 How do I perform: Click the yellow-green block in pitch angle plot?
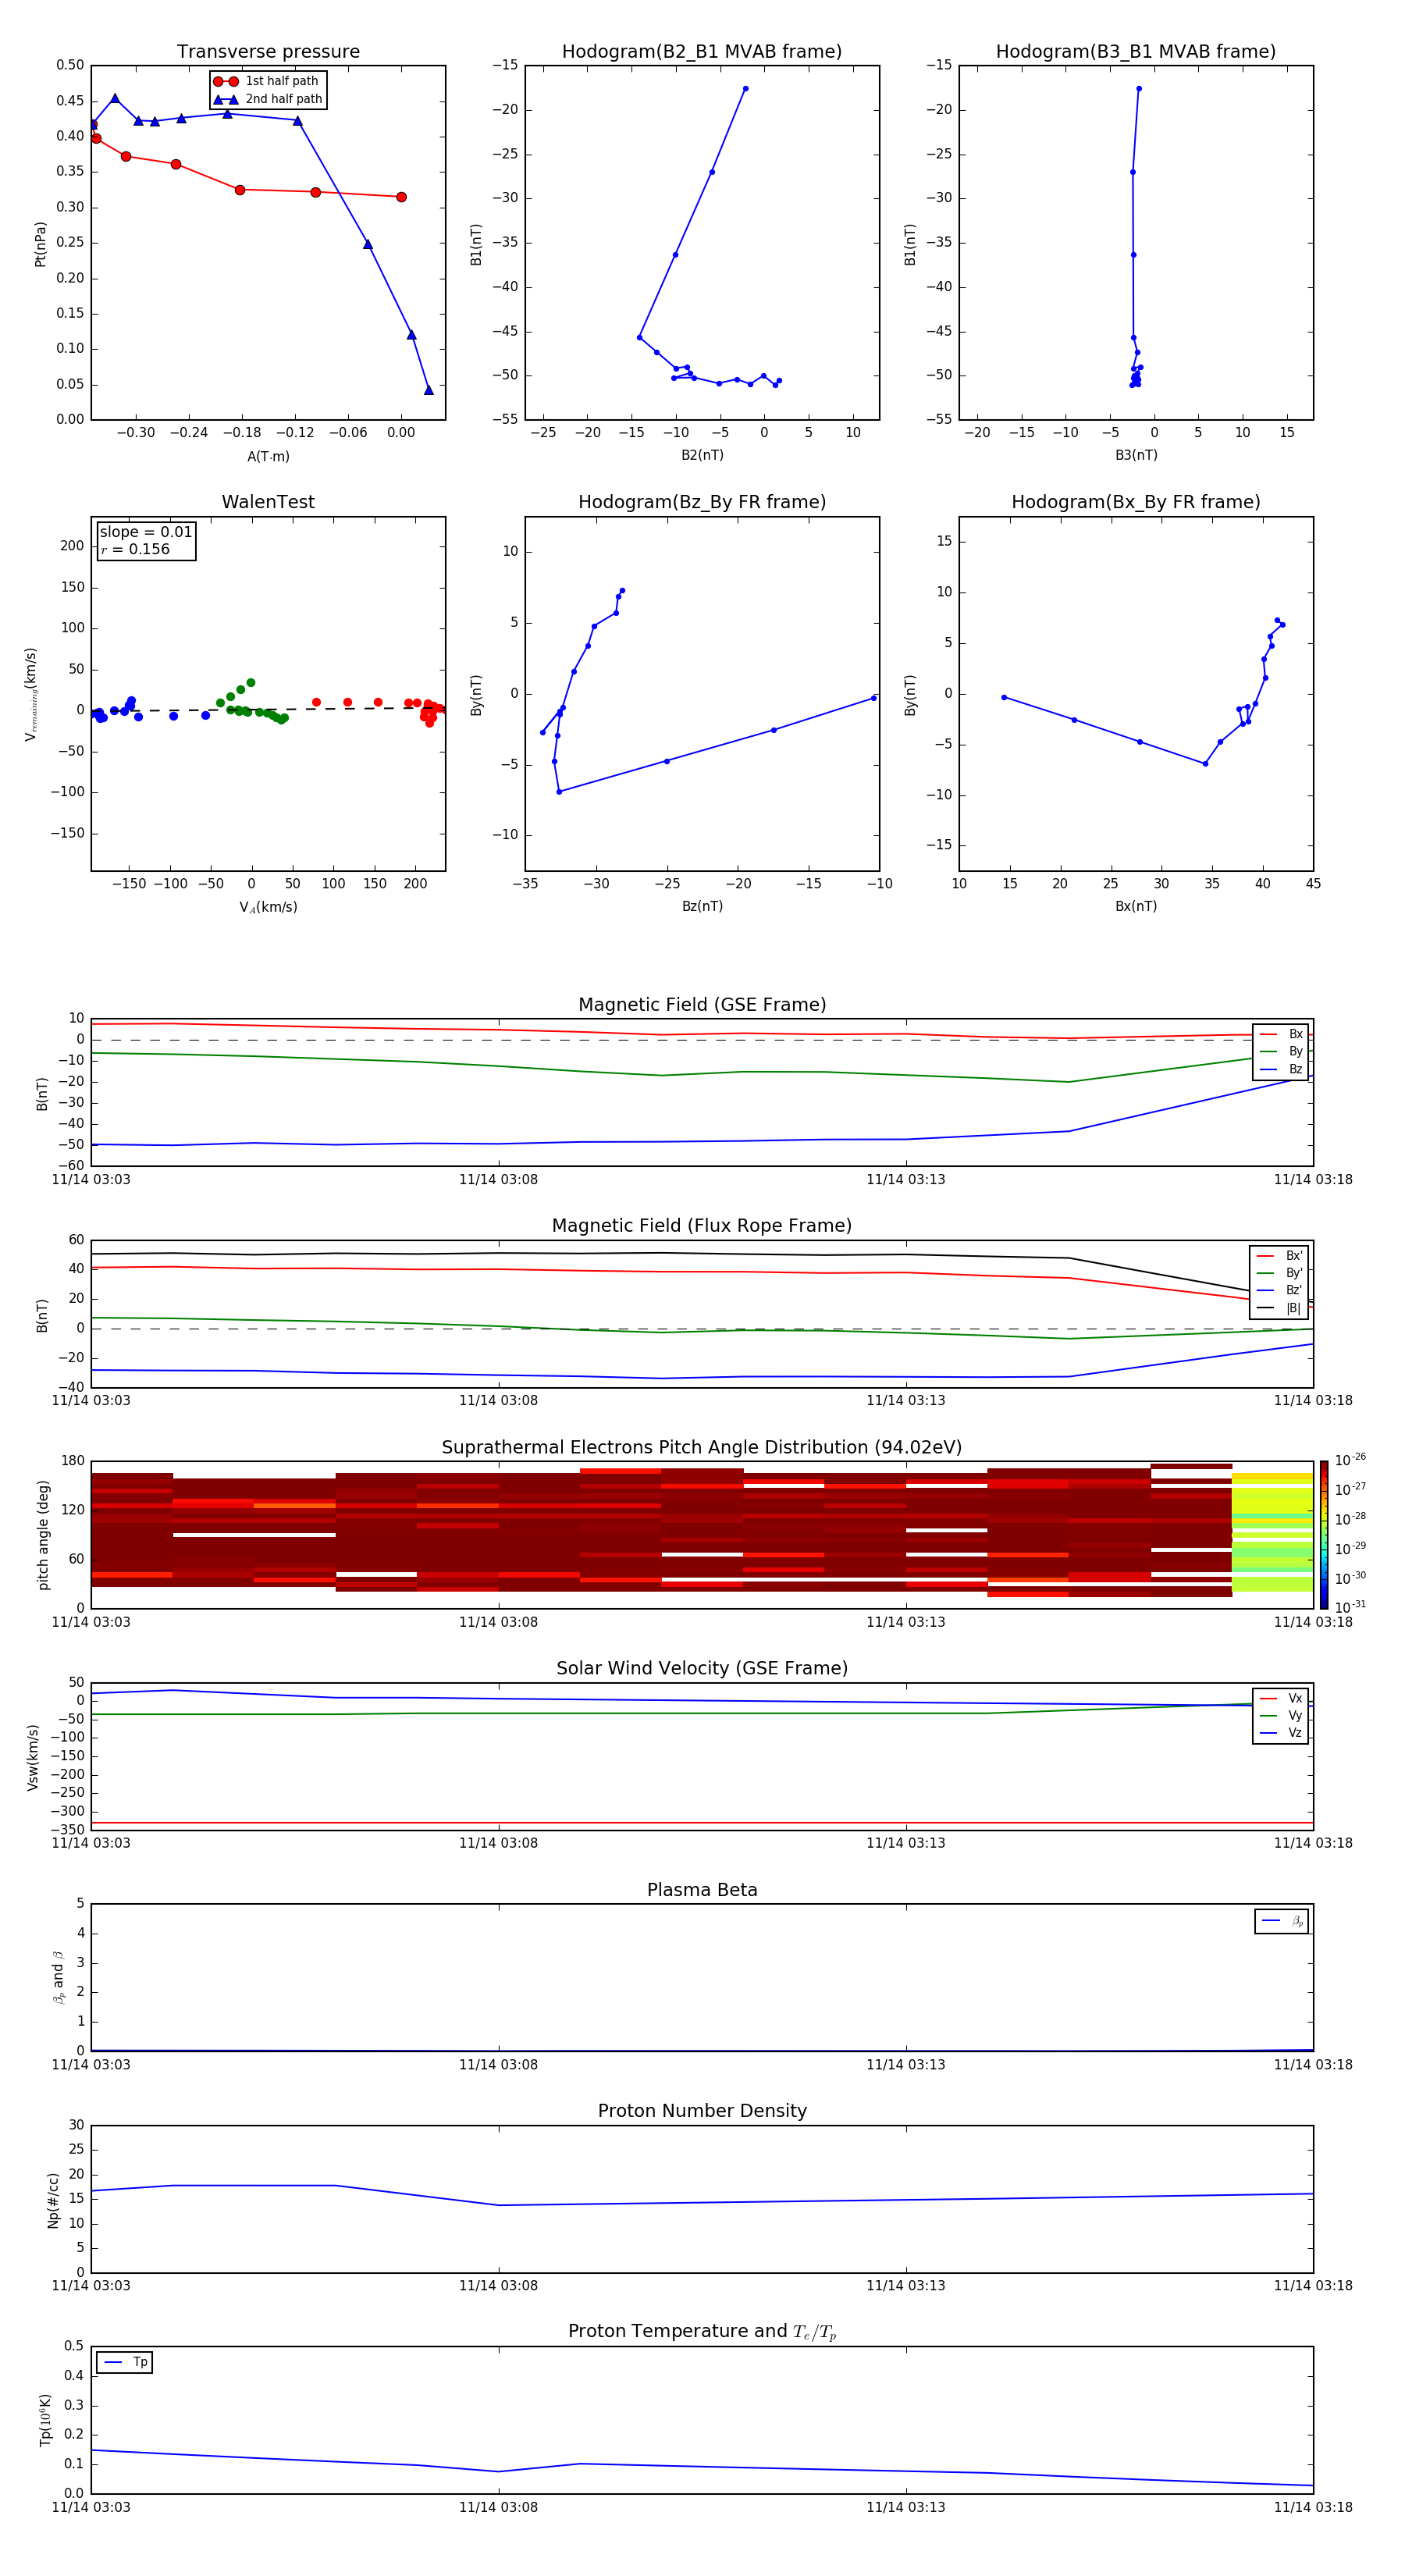[x=1272, y=1532]
